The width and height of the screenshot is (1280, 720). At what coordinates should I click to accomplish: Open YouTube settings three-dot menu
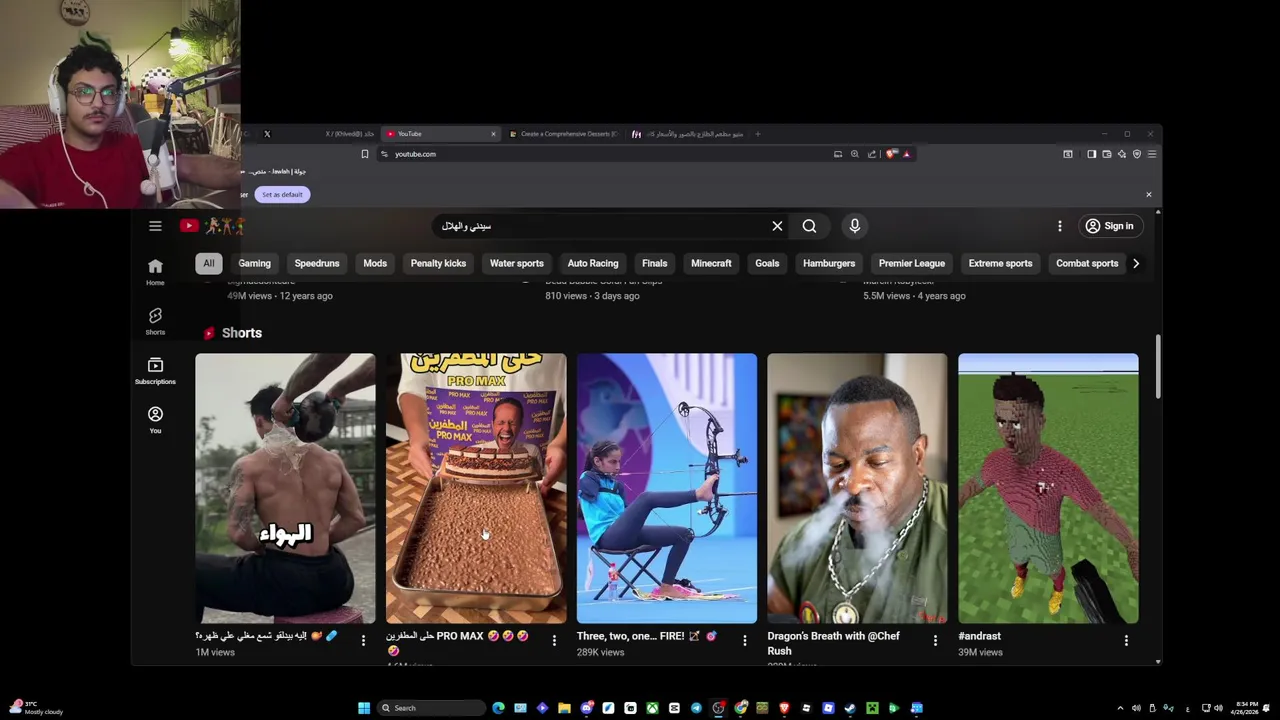[x=1060, y=226]
